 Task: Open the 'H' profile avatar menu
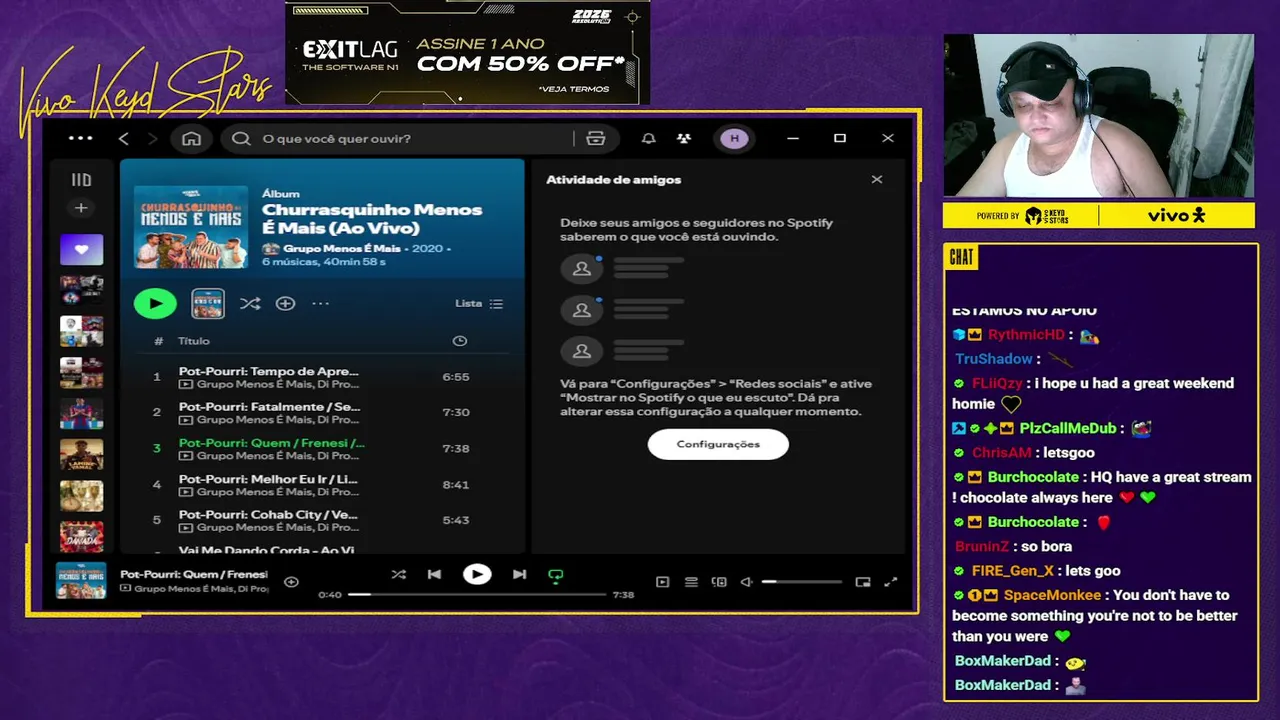pos(735,138)
